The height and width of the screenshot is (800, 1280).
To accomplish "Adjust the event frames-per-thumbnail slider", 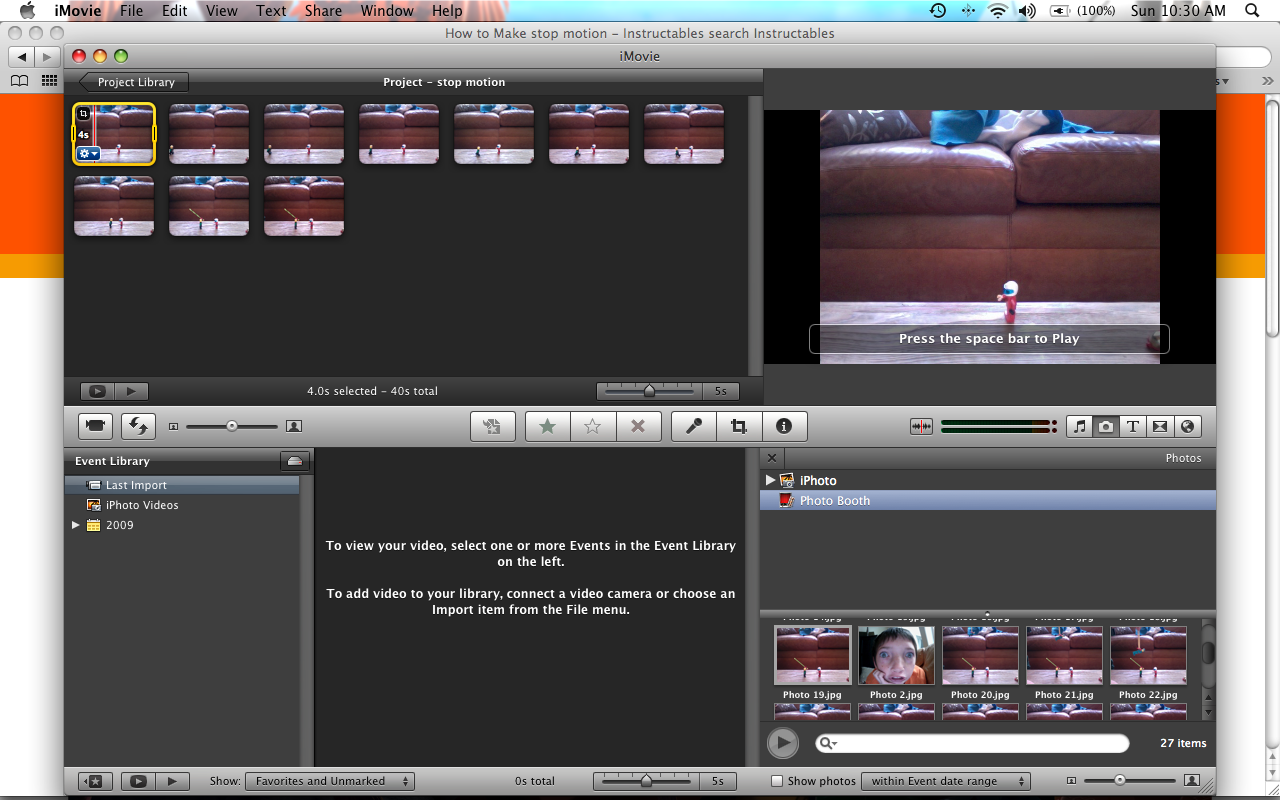I will click(x=646, y=781).
